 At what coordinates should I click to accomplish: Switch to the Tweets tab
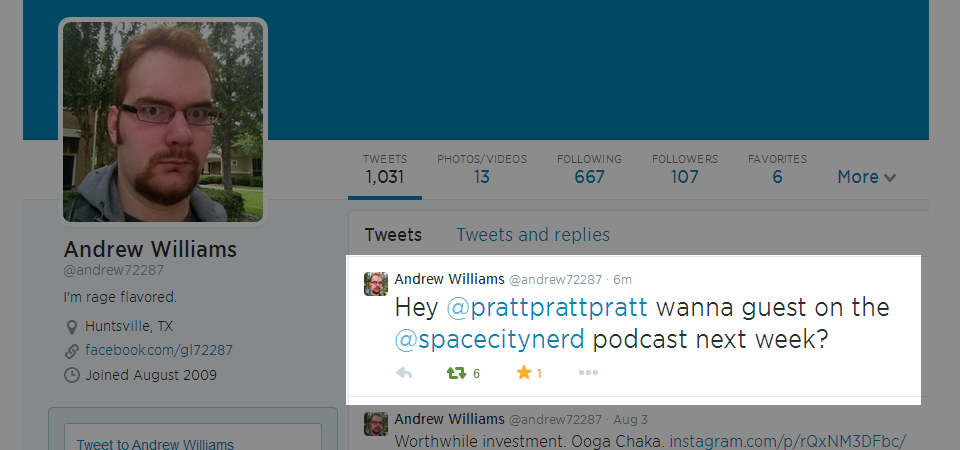click(x=393, y=235)
